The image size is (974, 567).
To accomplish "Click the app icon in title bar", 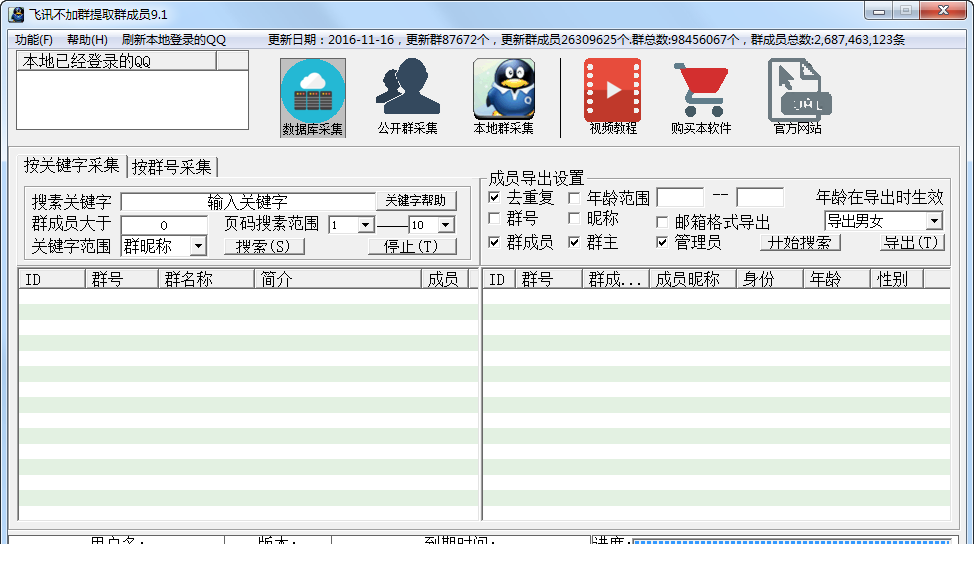I will (17, 14).
